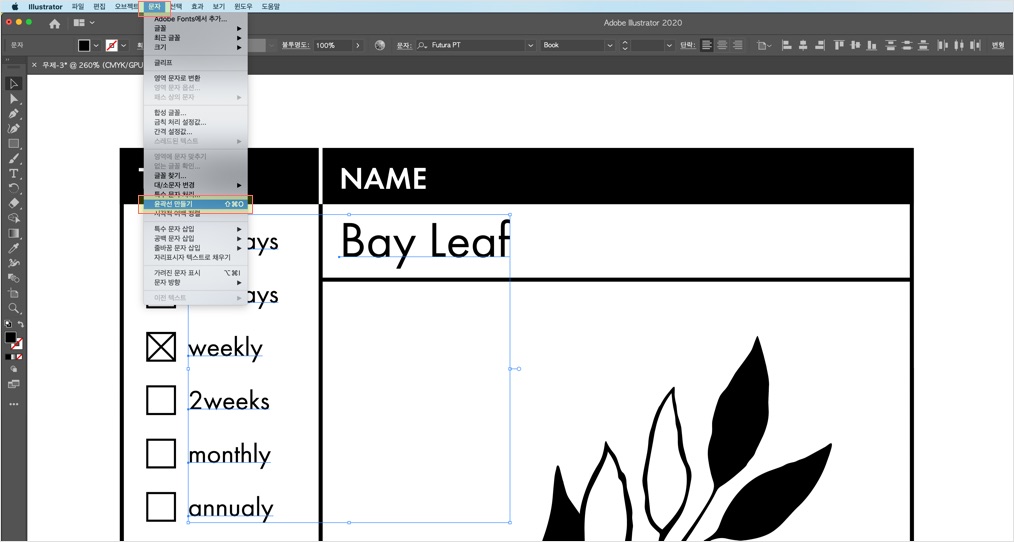Expand the Book font style dropdown
Screen dimensions: 1014x542
click(609, 45)
